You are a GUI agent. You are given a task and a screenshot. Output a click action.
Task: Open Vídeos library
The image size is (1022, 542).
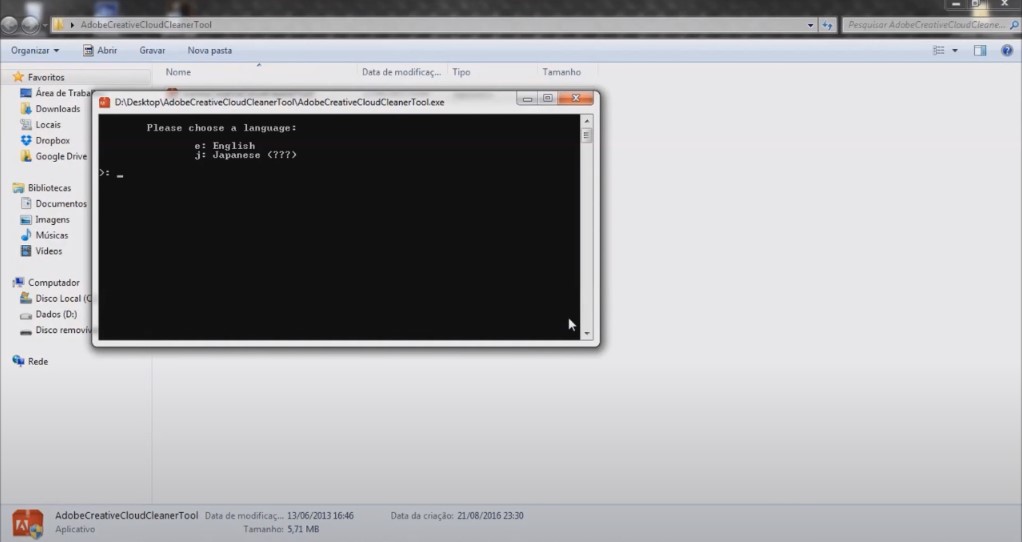coord(48,251)
